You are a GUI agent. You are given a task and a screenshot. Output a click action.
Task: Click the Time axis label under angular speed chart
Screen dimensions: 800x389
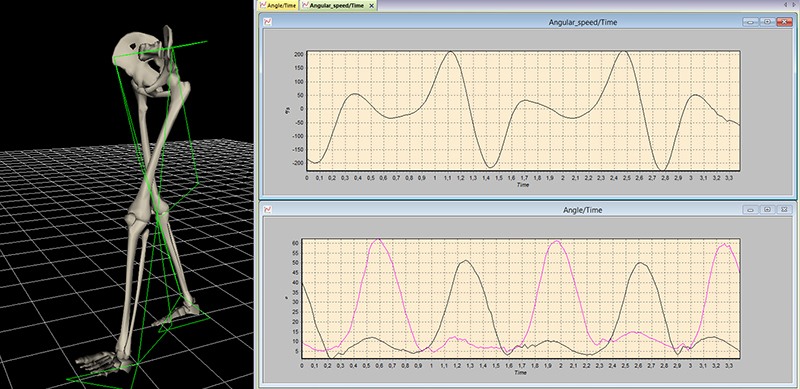click(x=523, y=185)
